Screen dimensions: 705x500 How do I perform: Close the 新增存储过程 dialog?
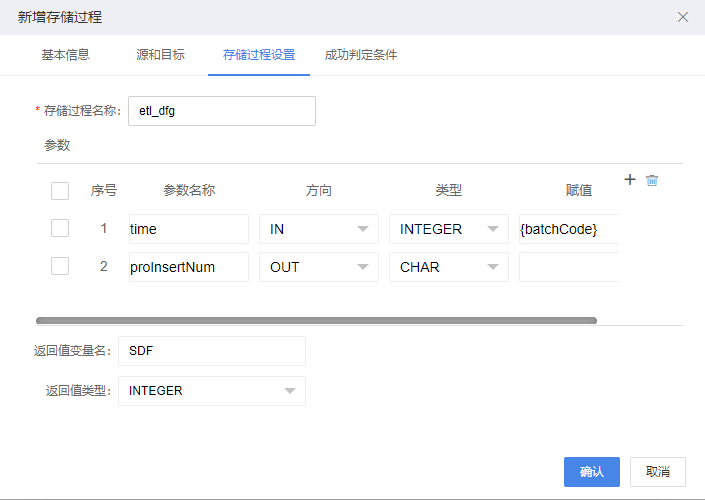(683, 17)
